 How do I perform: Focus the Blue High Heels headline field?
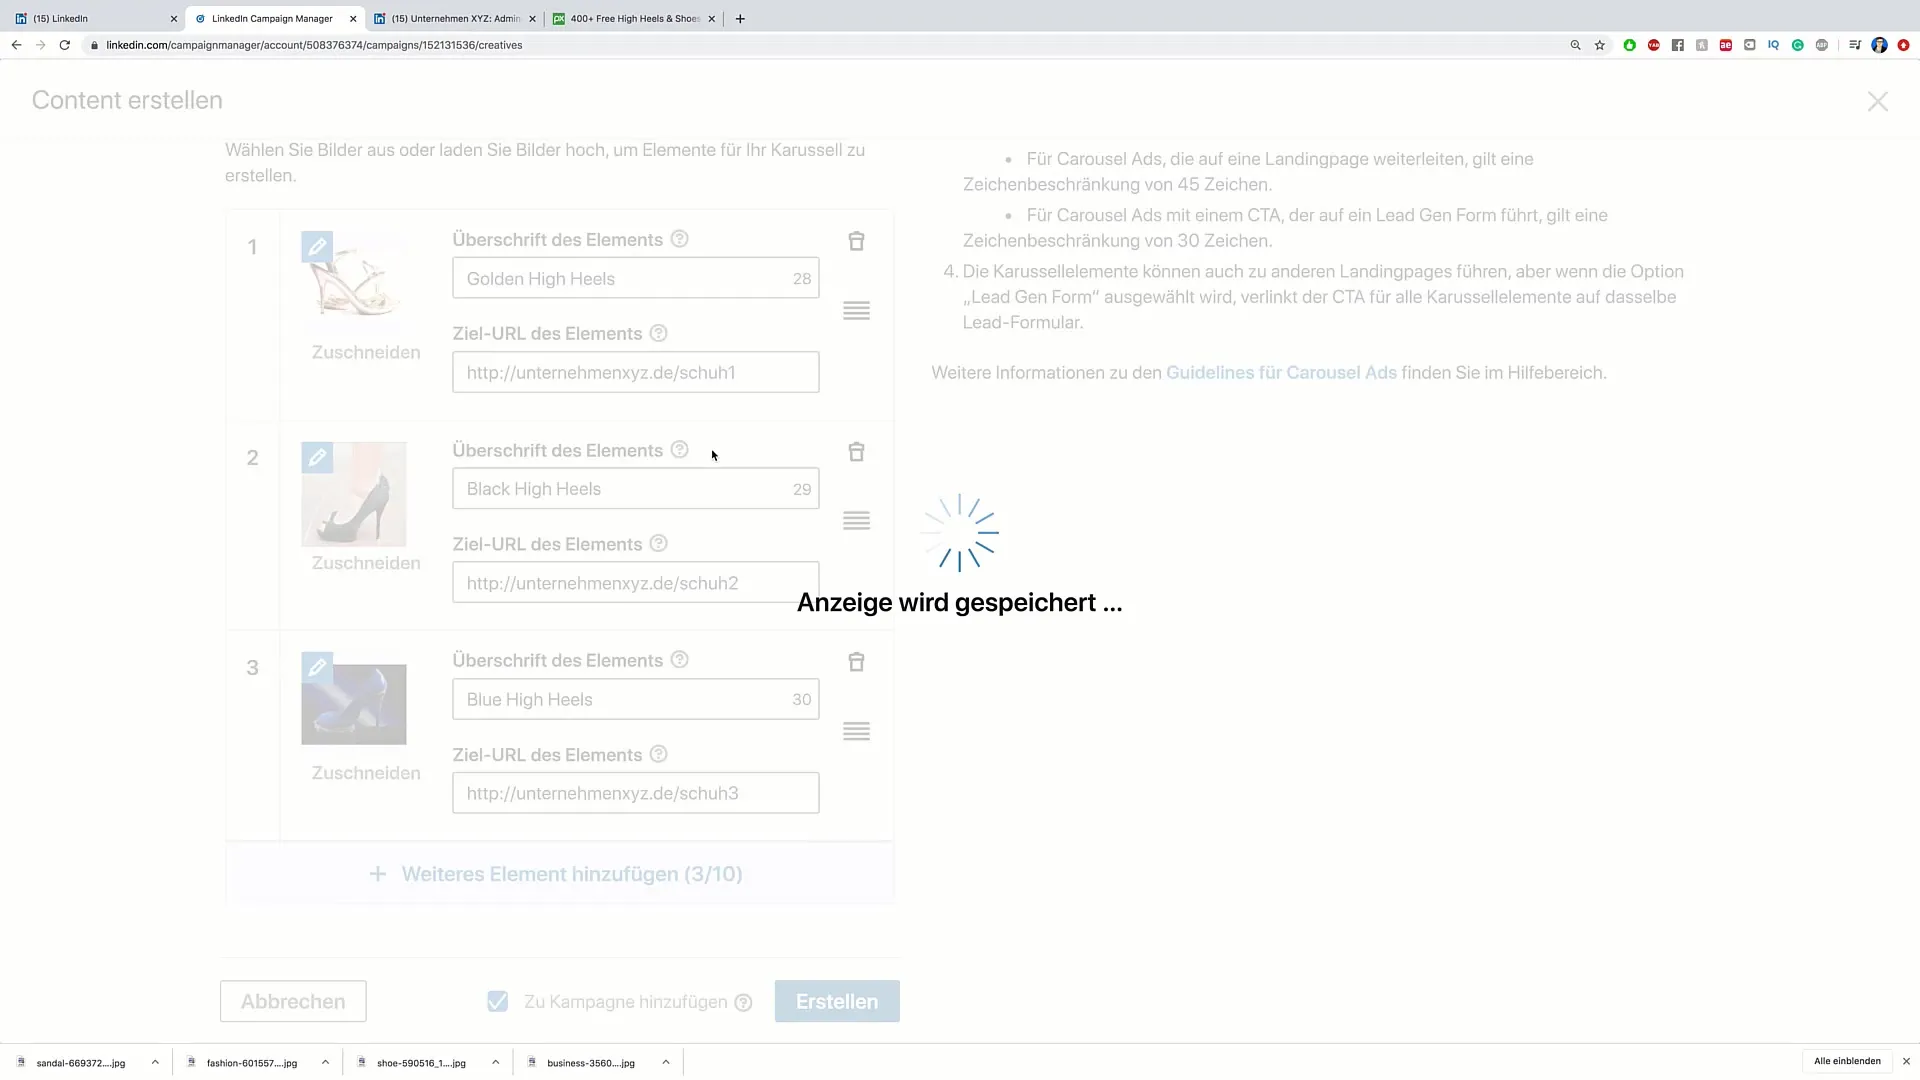[x=635, y=699]
